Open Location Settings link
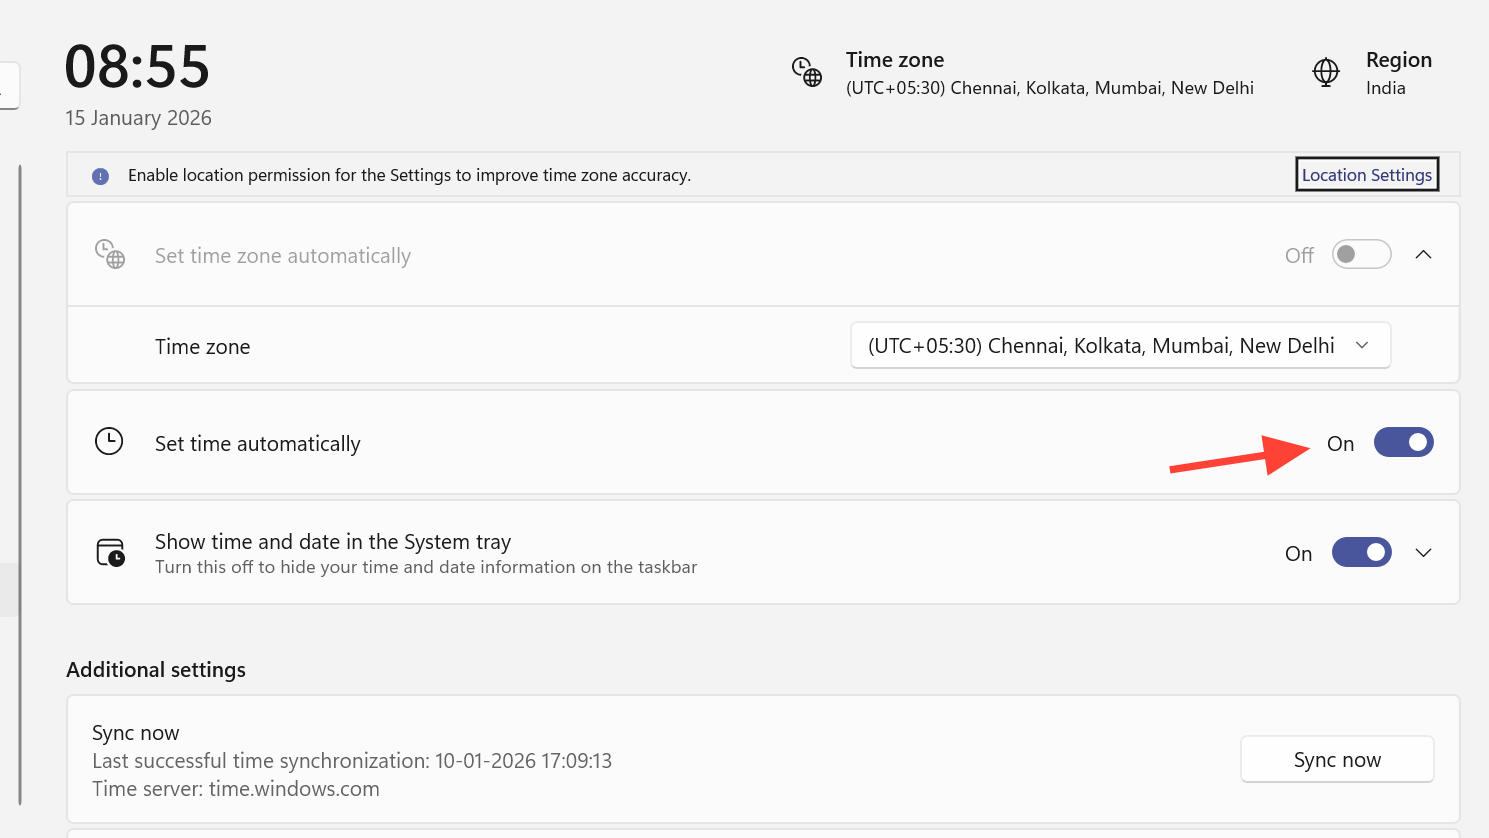The width and height of the screenshot is (1489, 838). pos(1366,175)
